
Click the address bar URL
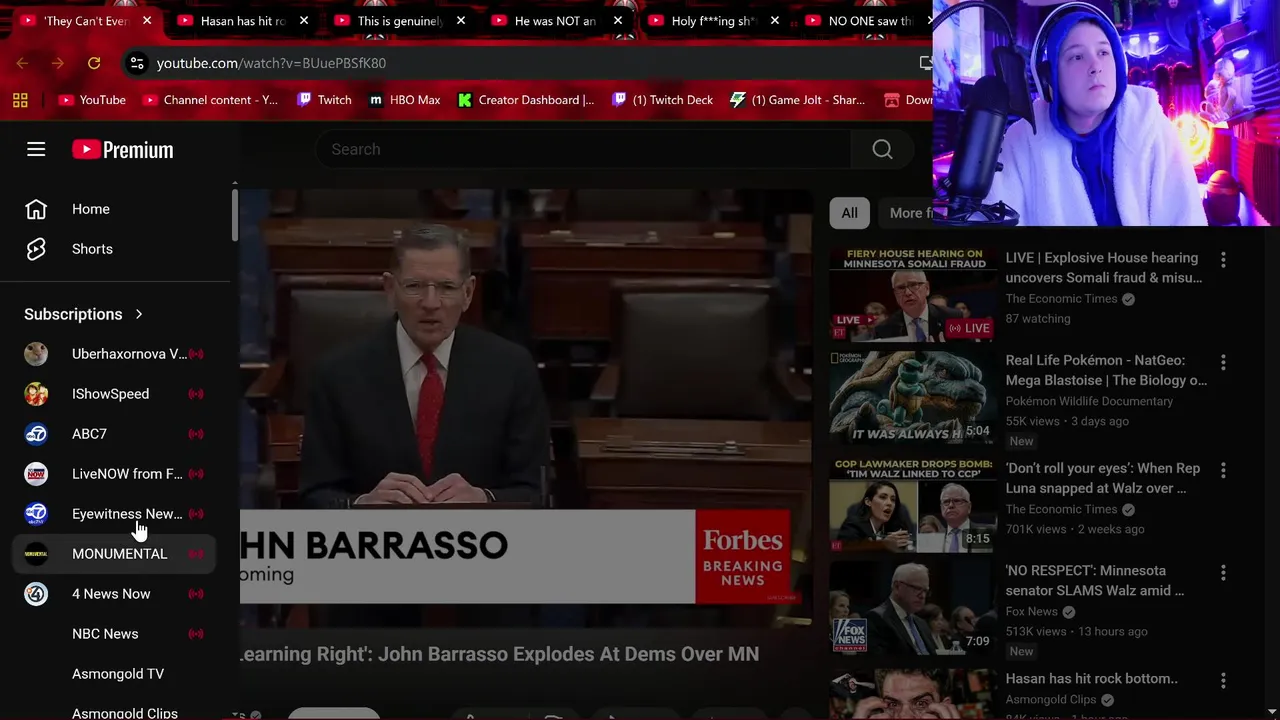tap(271, 63)
